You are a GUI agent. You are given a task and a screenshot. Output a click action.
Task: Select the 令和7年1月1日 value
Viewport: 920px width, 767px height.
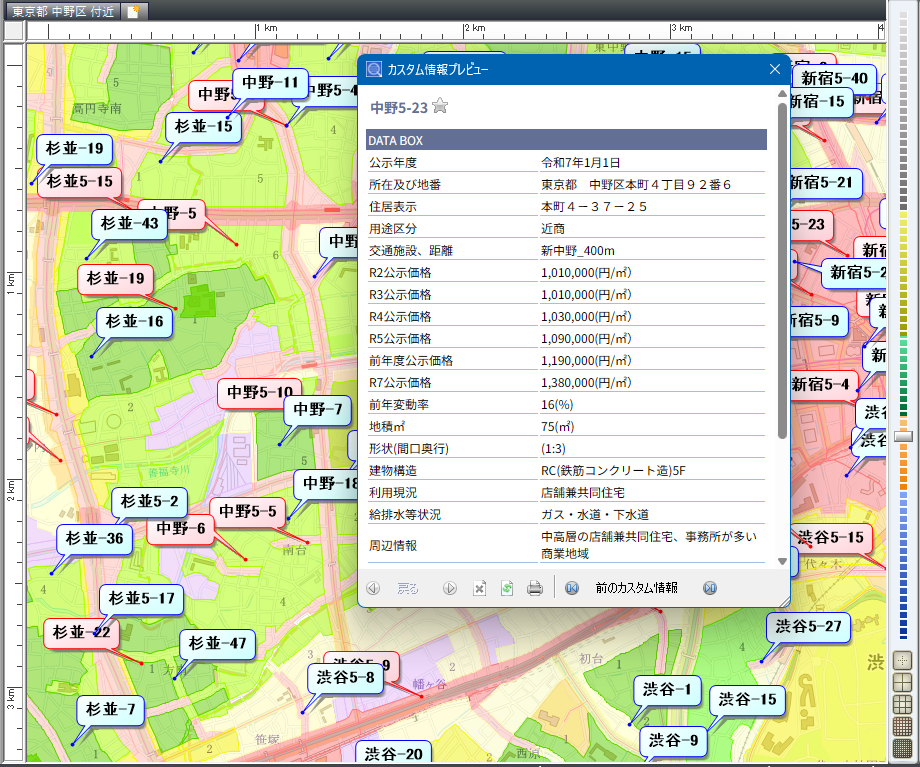tap(580, 163)
